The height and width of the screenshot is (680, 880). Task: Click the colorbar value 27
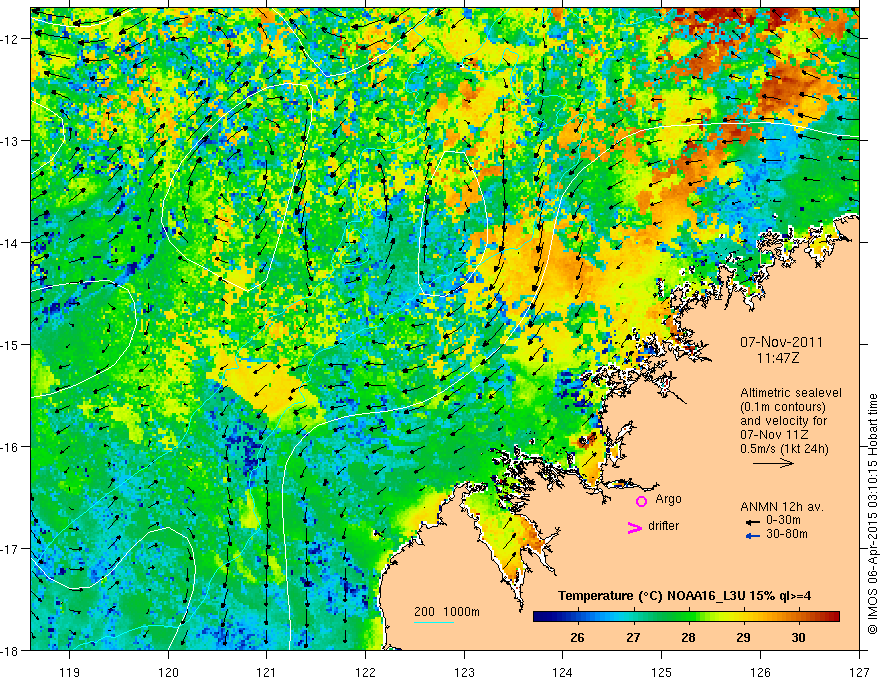coord(633,637)
